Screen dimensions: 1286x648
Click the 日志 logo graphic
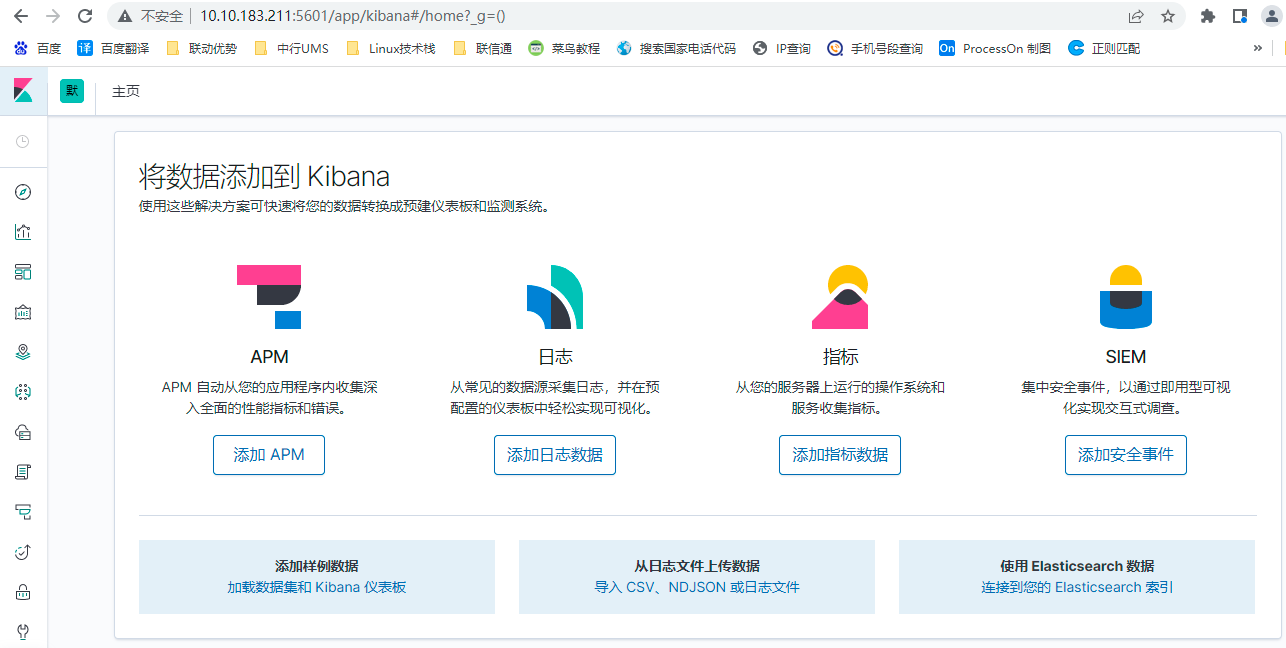click(x=555, y=297)
